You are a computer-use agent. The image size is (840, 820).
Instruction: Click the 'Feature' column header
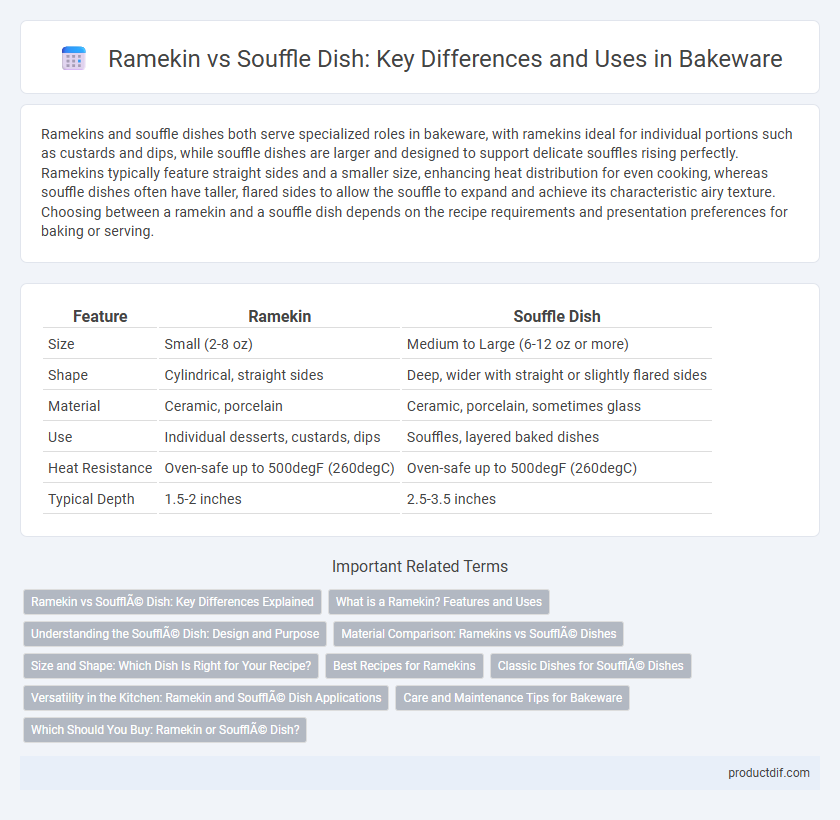(x=100, y=317)
